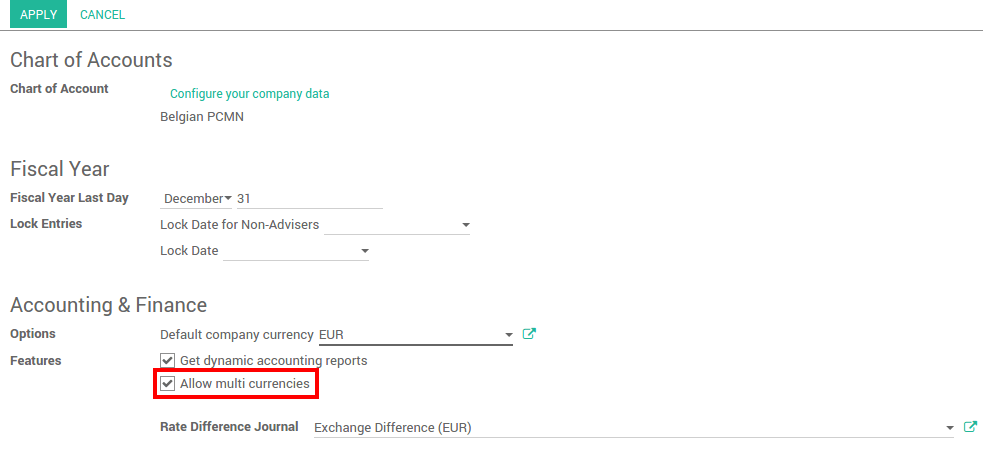Click the Get dynamic accounting reports label
This screenshot has height=459, width=983.
click(x=273, y=360)
